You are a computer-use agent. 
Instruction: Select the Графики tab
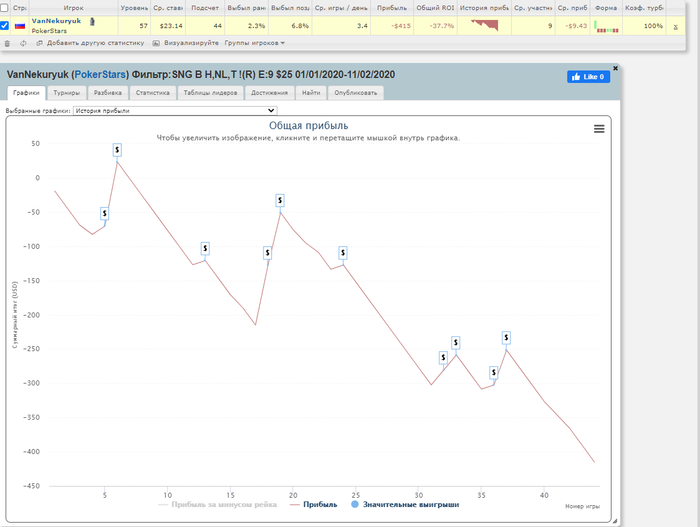26,93
